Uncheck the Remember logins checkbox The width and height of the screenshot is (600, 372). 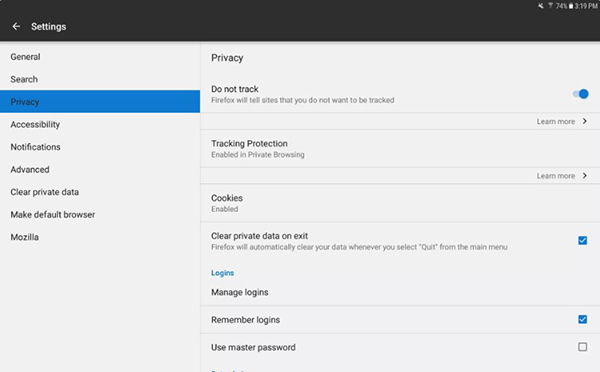click(582, 319)
